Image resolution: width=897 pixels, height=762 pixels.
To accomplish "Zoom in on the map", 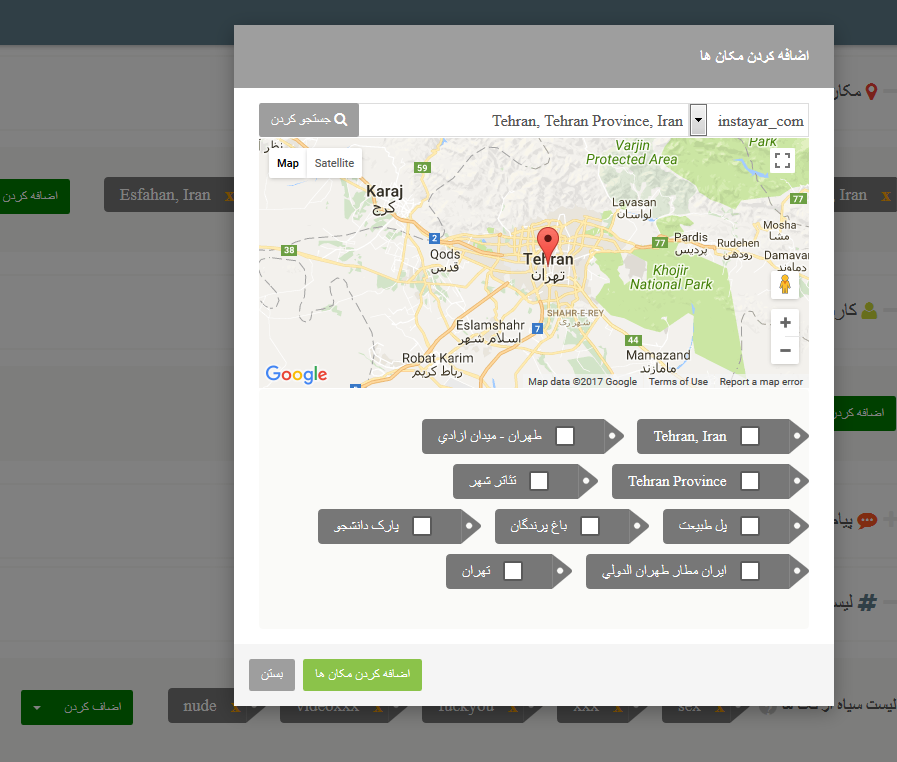I will pos(785,323).
